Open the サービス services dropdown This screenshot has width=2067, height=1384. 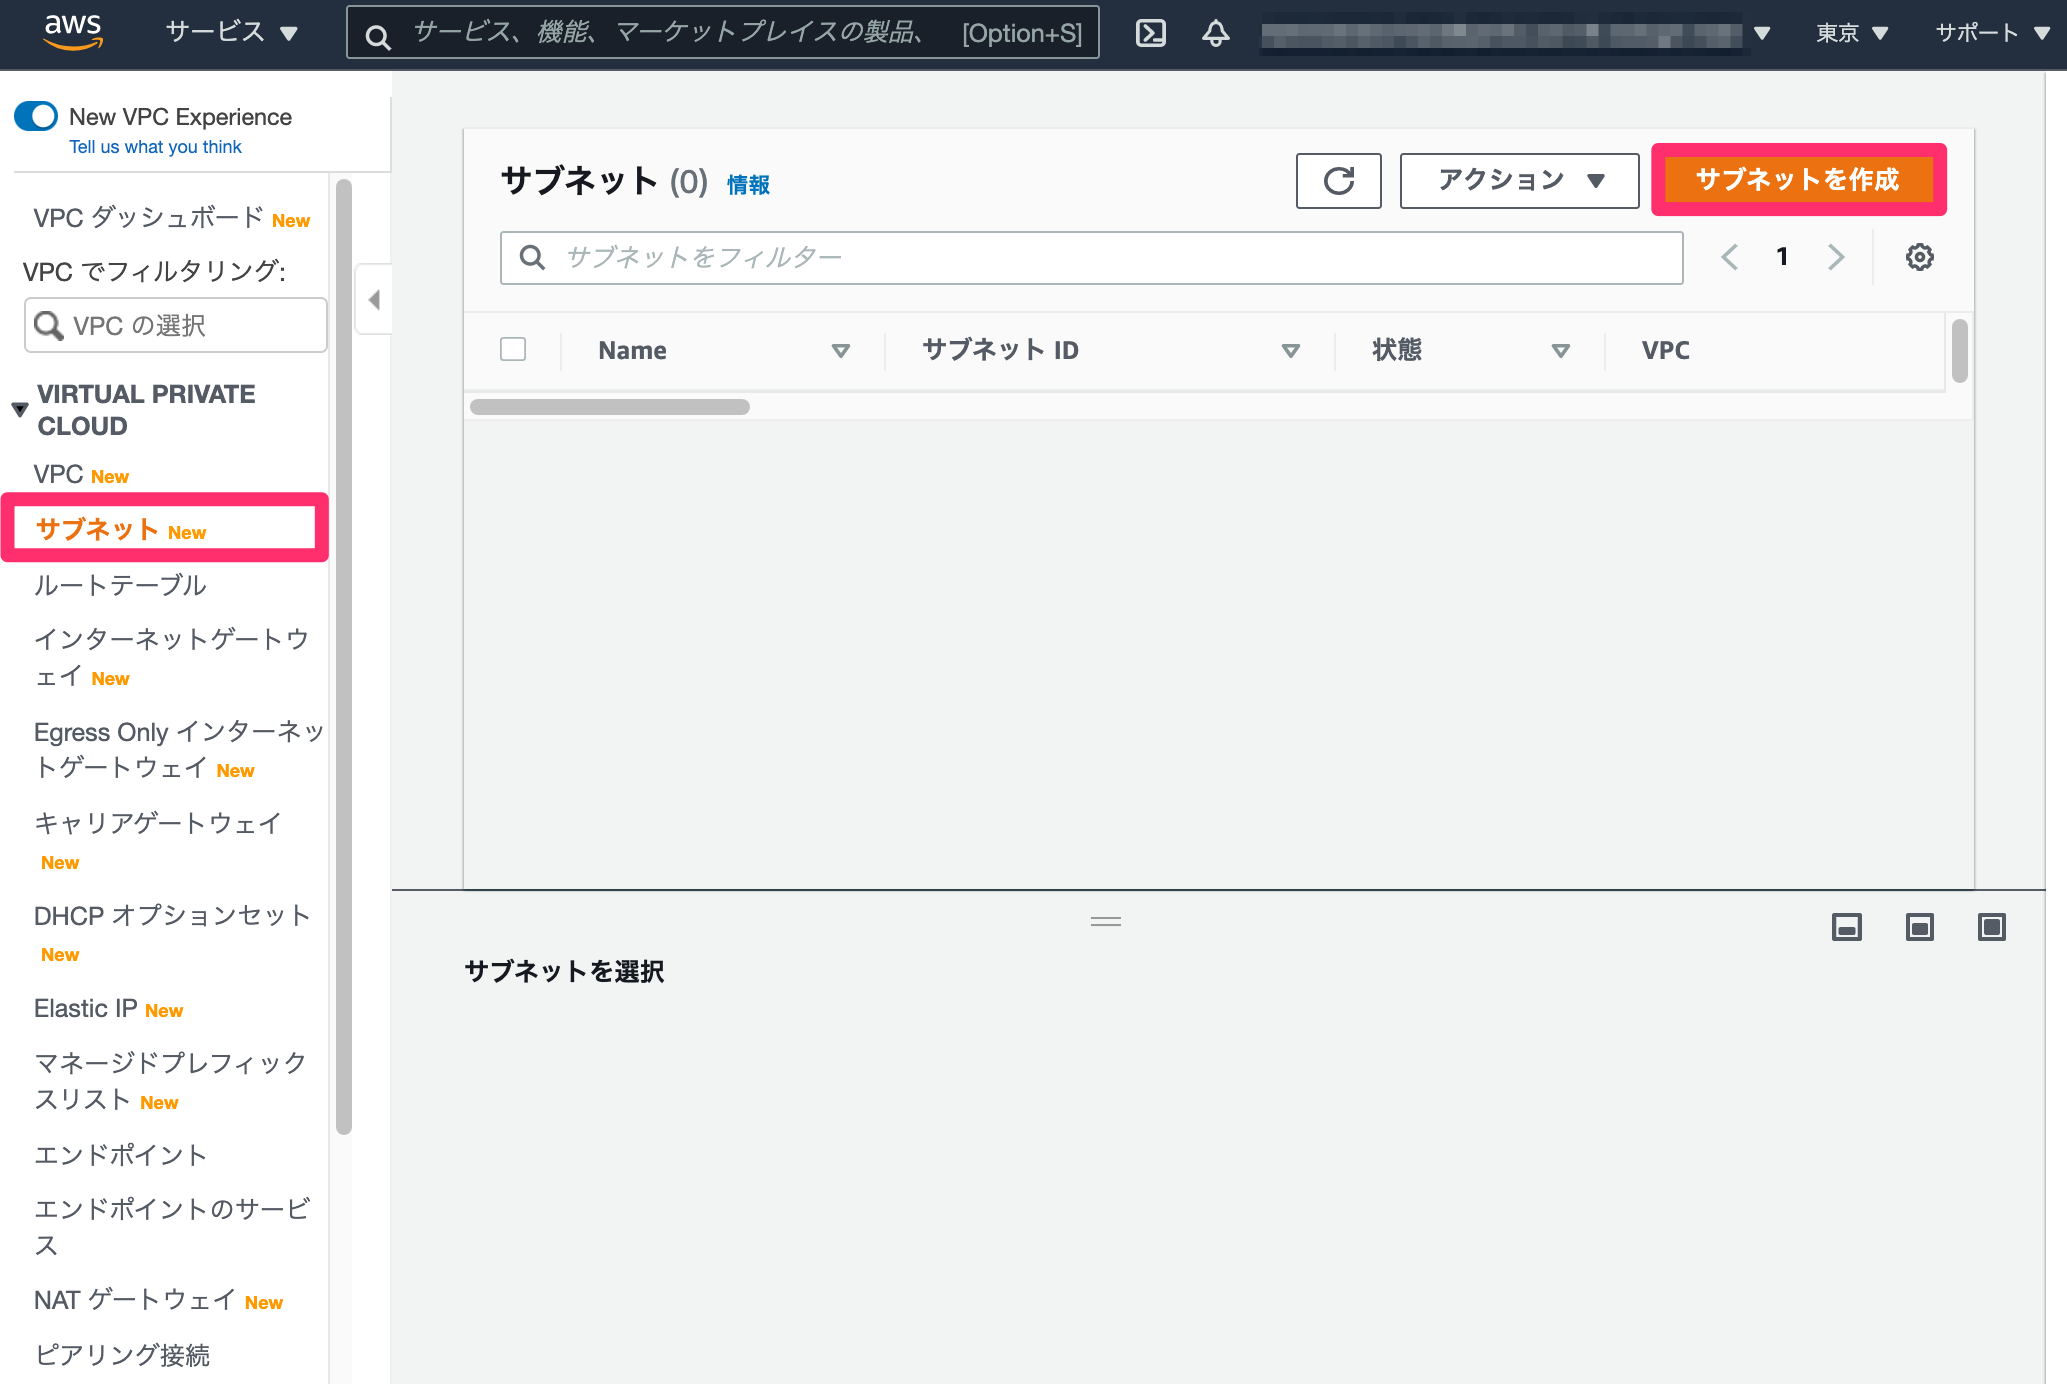tap(231, 32)
